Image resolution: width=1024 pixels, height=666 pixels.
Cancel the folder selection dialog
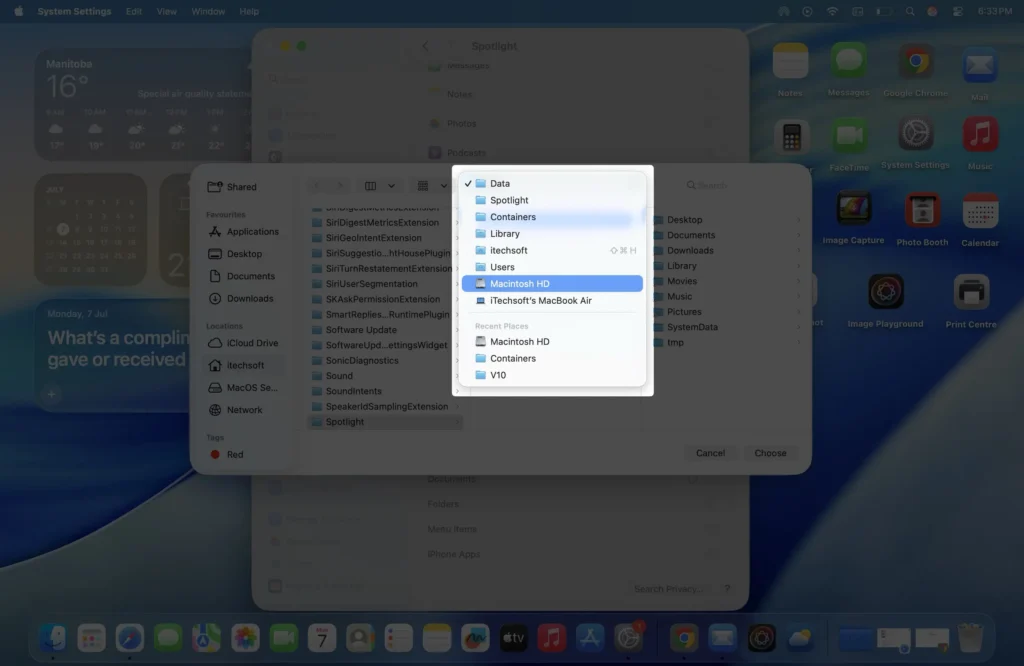click(710, 453)
